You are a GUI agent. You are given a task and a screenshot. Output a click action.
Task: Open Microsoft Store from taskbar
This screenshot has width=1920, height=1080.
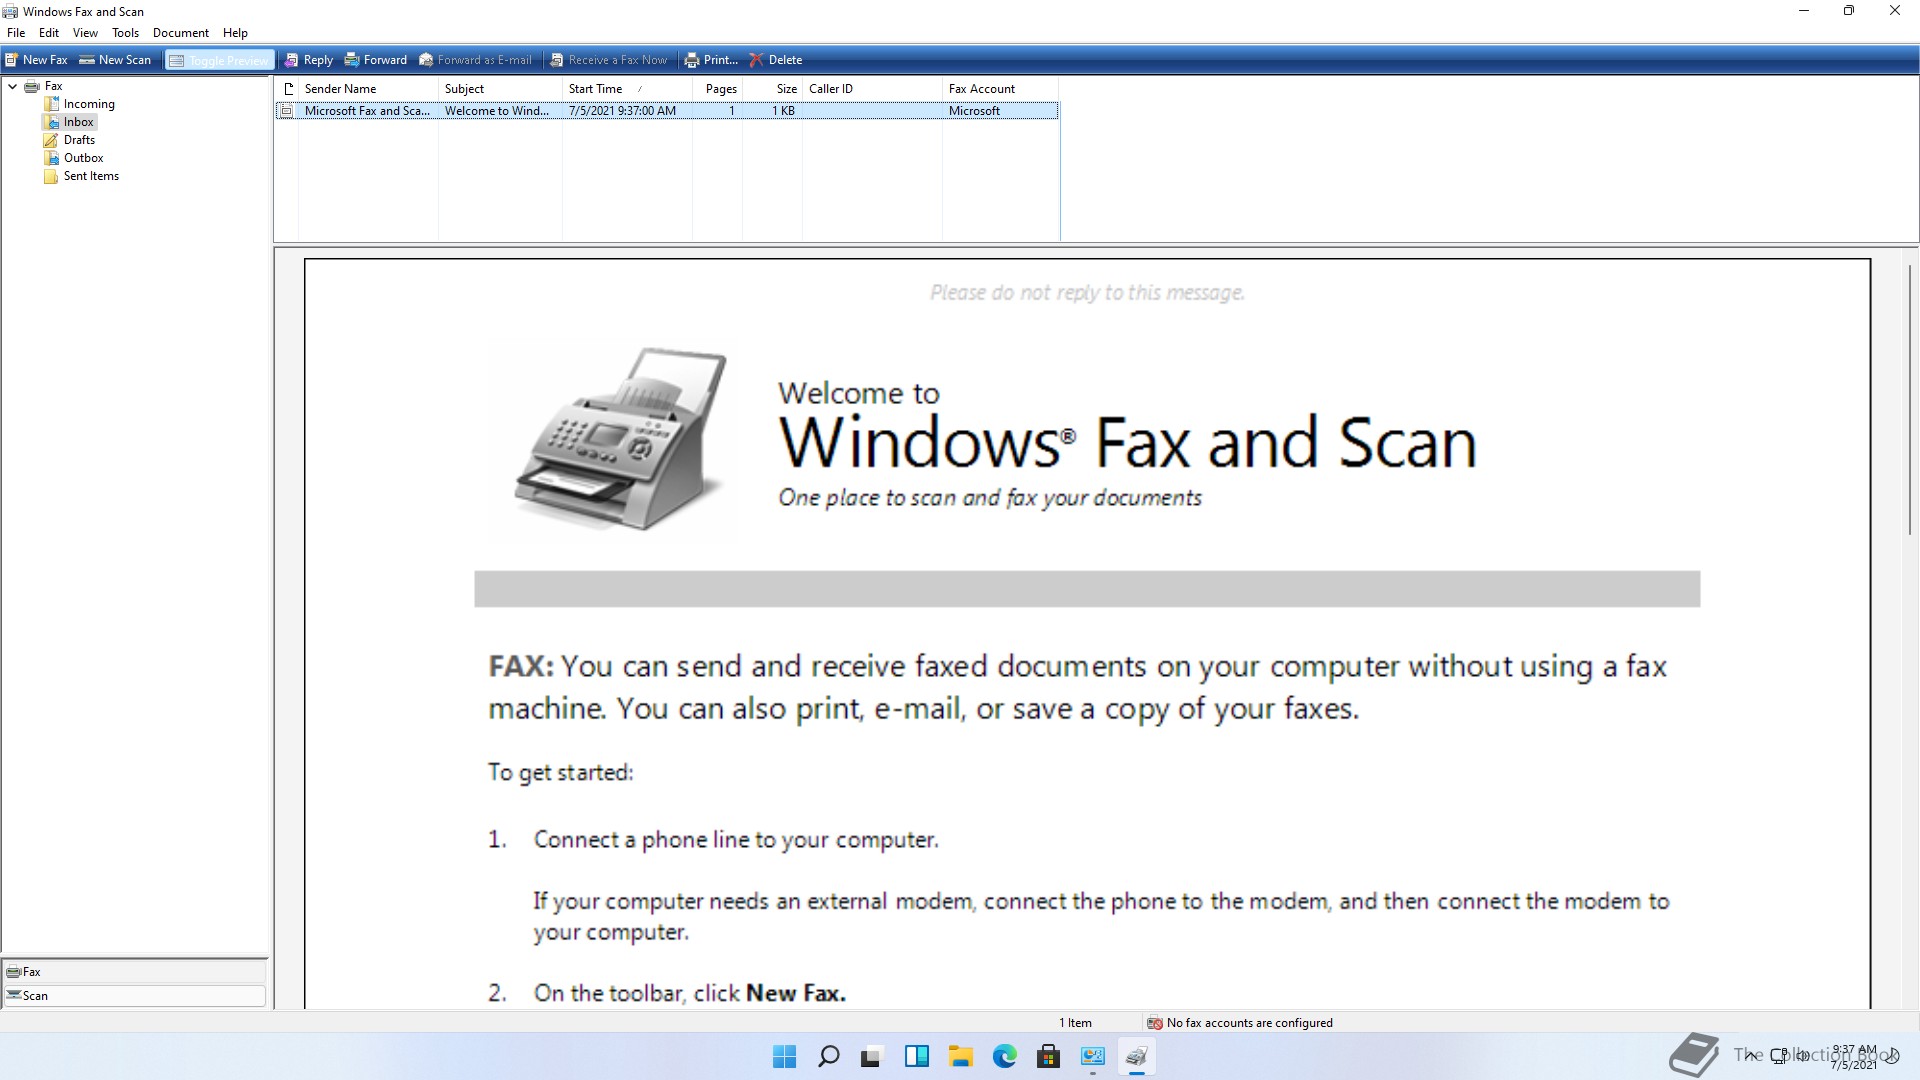click(x=1049, y=1056)
